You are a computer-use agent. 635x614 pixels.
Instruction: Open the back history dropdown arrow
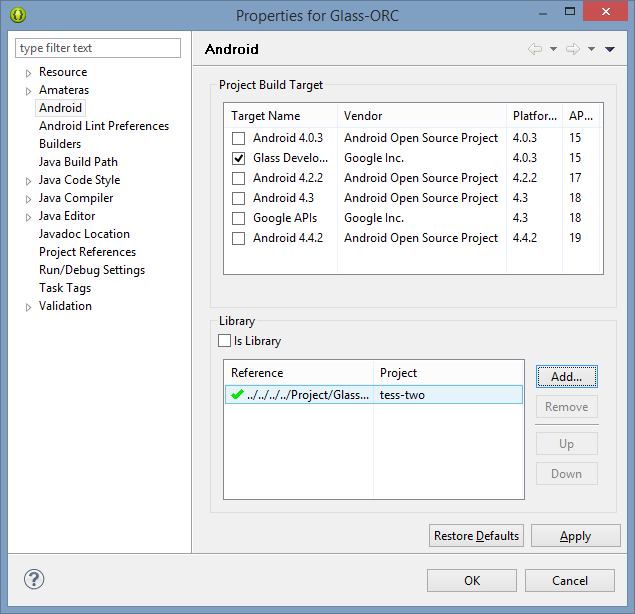click(x=553, y=49)
